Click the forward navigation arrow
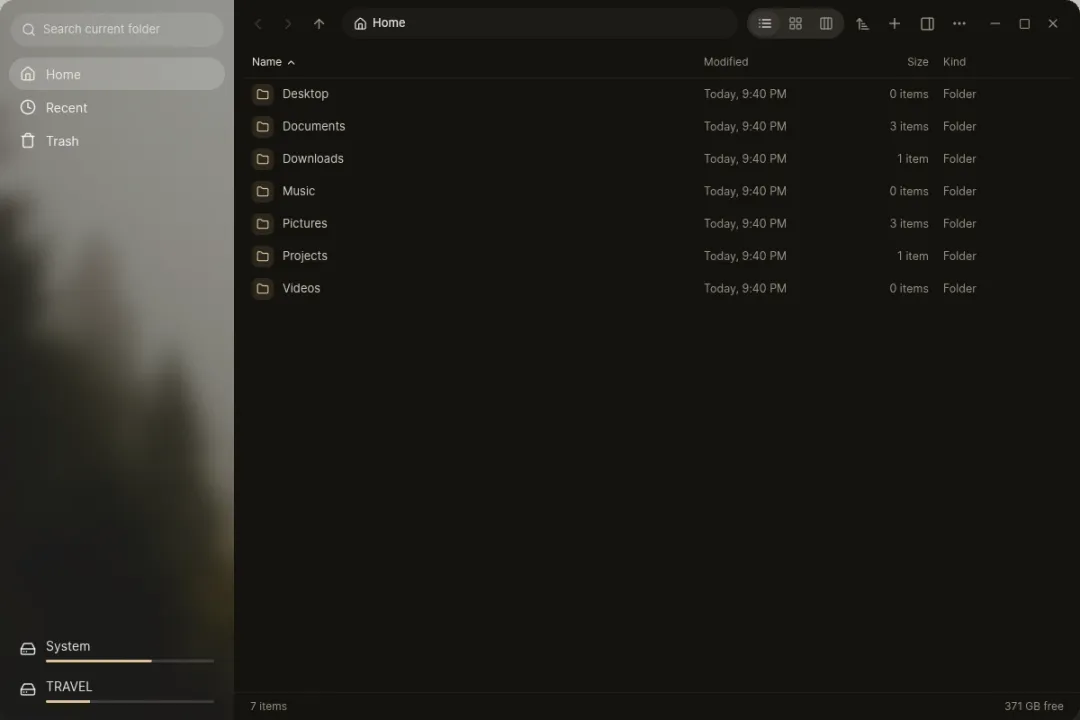 click(288, 24)
